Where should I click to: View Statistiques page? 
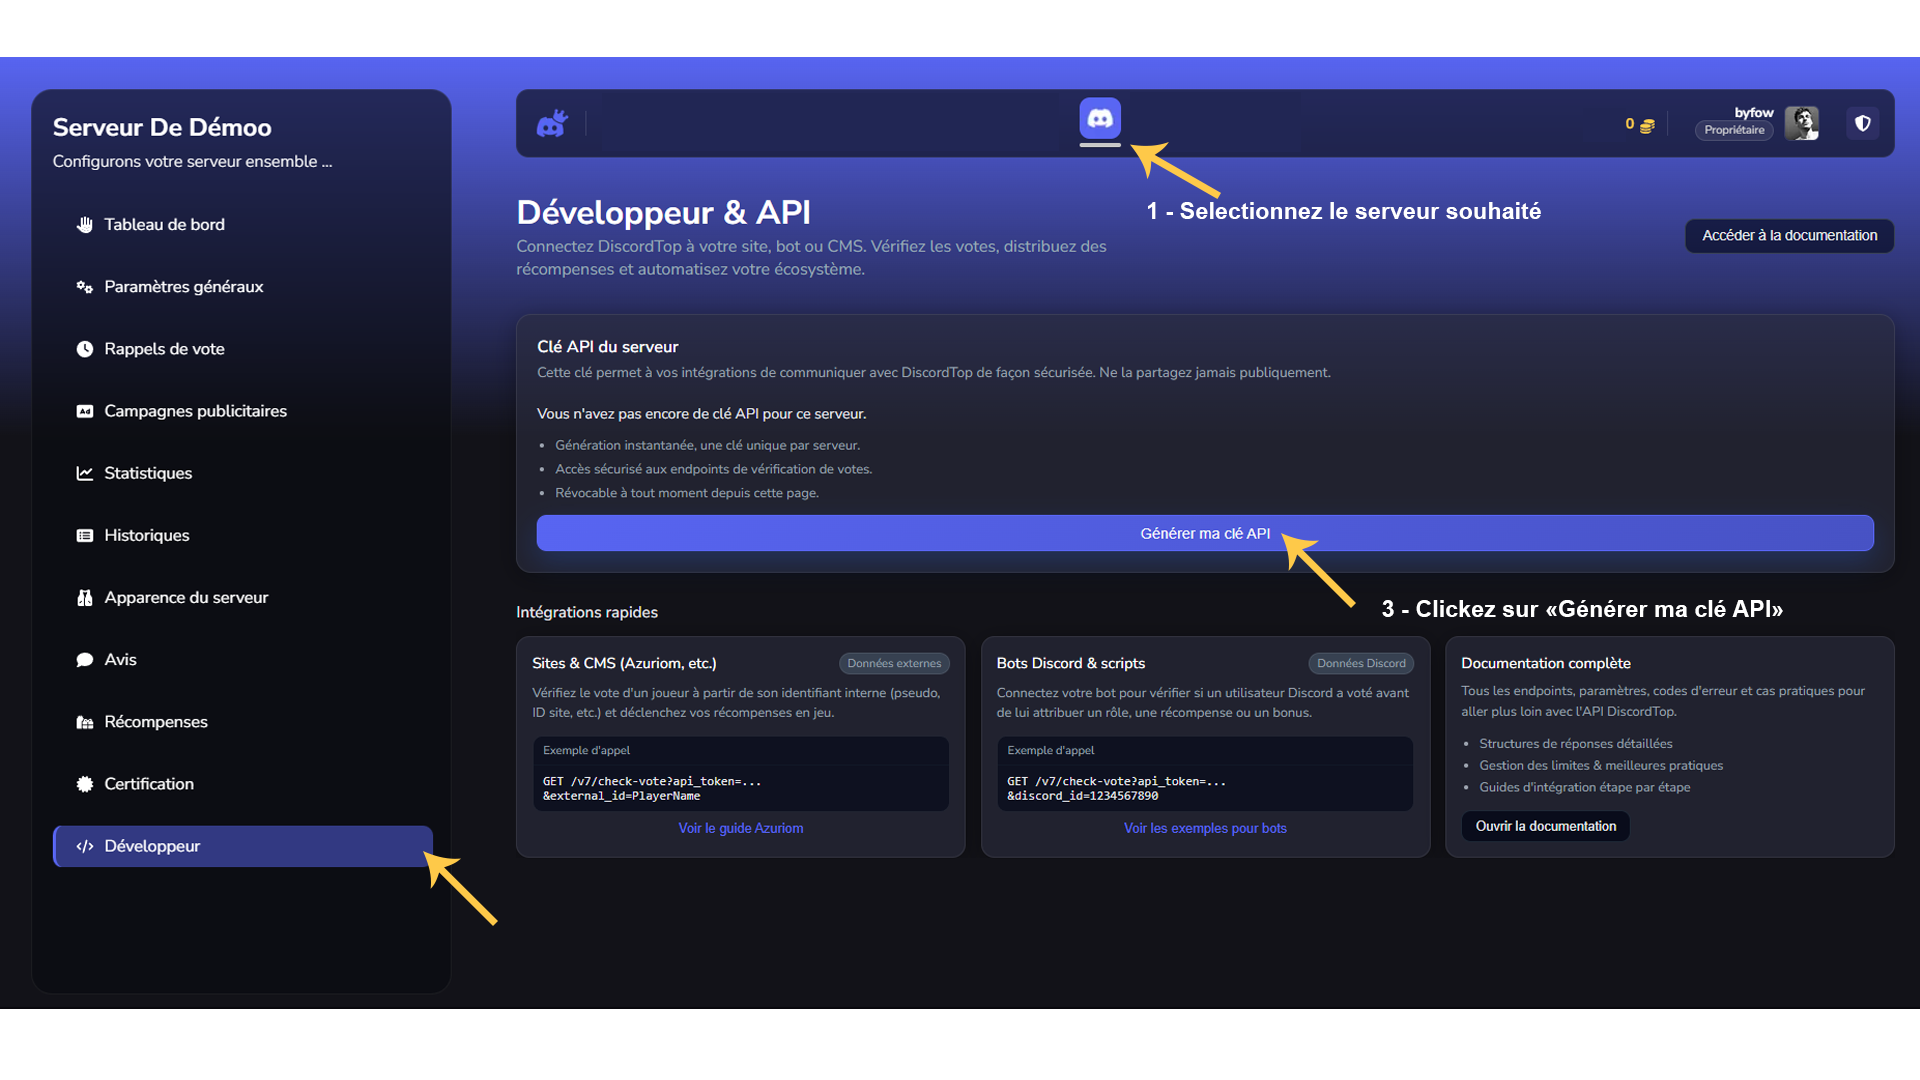(148, 473)
